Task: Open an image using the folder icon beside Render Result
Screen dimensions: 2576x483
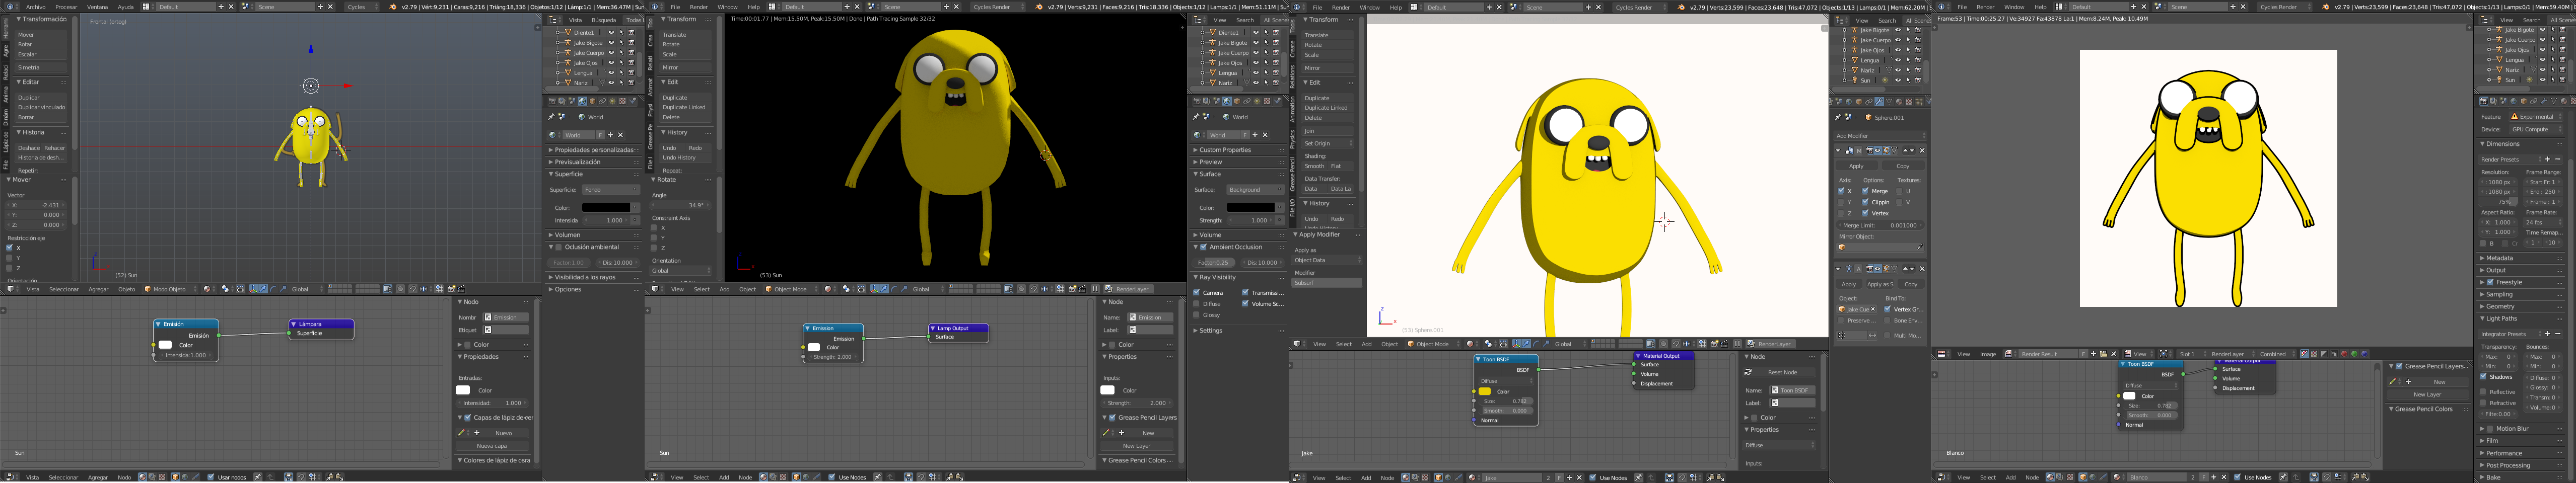Action: [2103, 354]
